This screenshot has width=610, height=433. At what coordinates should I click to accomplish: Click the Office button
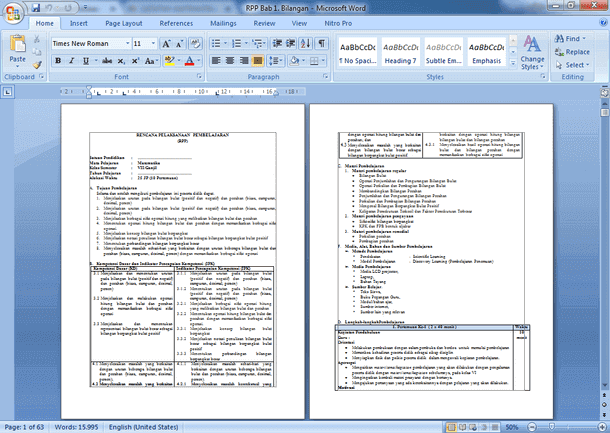click(x=13, y=13)
